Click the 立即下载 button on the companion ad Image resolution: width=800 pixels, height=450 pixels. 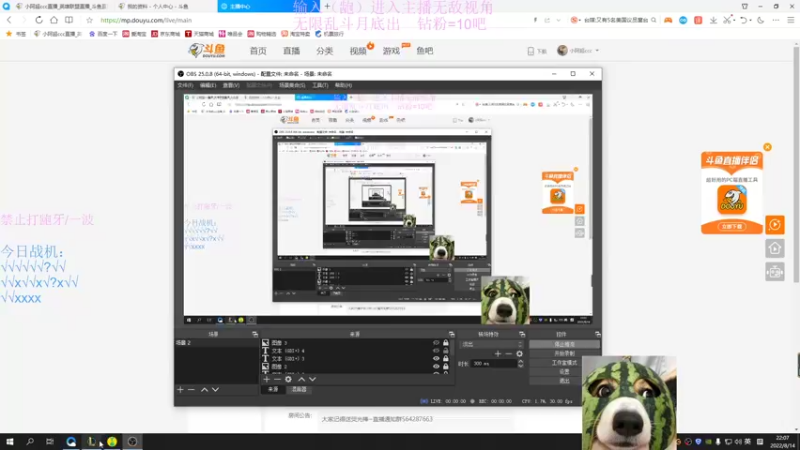[732, 226]
